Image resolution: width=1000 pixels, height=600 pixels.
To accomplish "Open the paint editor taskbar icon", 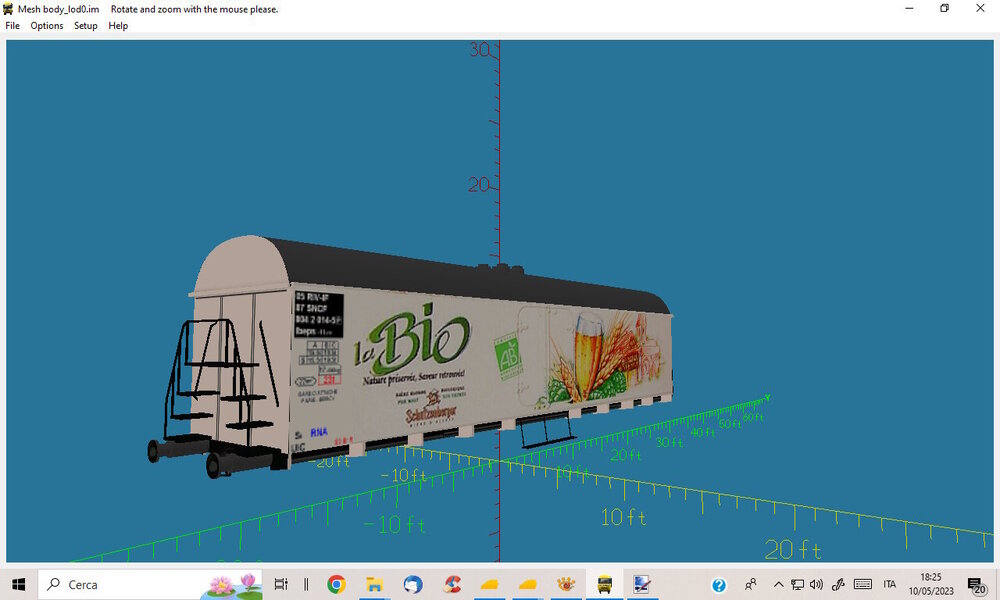I will (642, 584).
